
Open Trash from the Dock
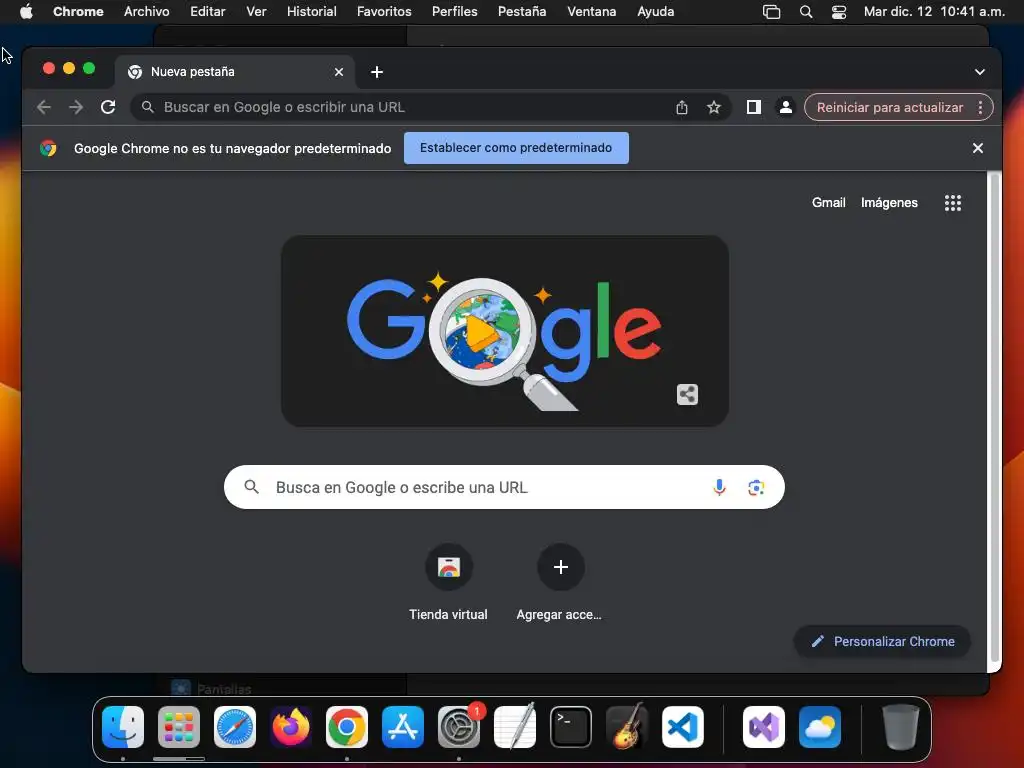tap(901, 727)
